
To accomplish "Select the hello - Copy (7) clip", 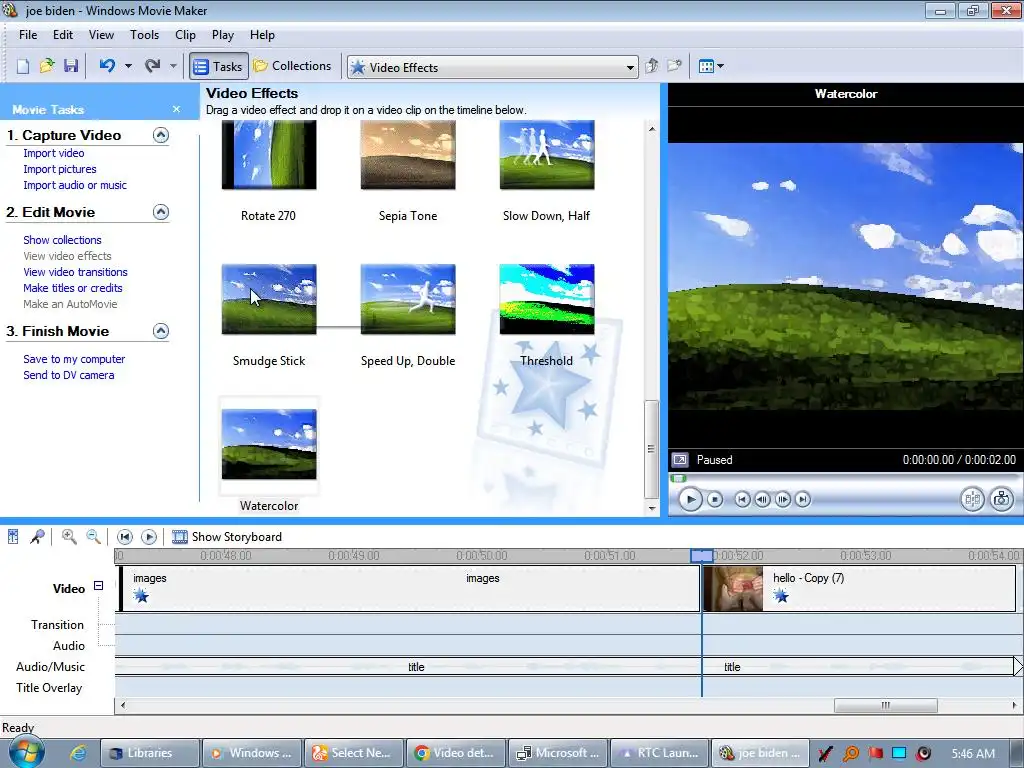I will point(859,588).
